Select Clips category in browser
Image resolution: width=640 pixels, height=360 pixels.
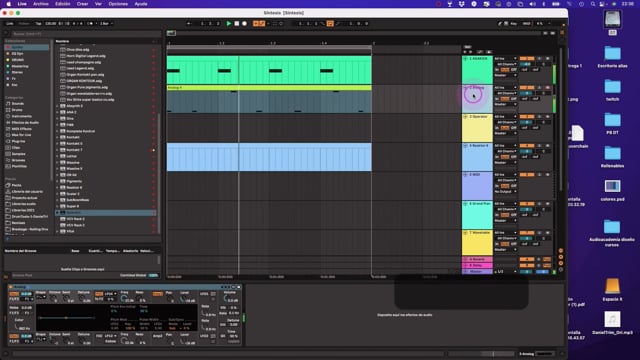point(16,147)
